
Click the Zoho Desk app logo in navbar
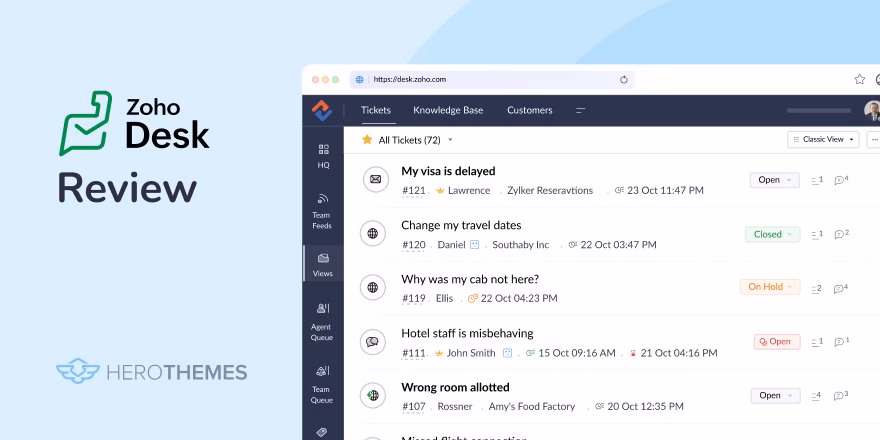click(322, 111)
